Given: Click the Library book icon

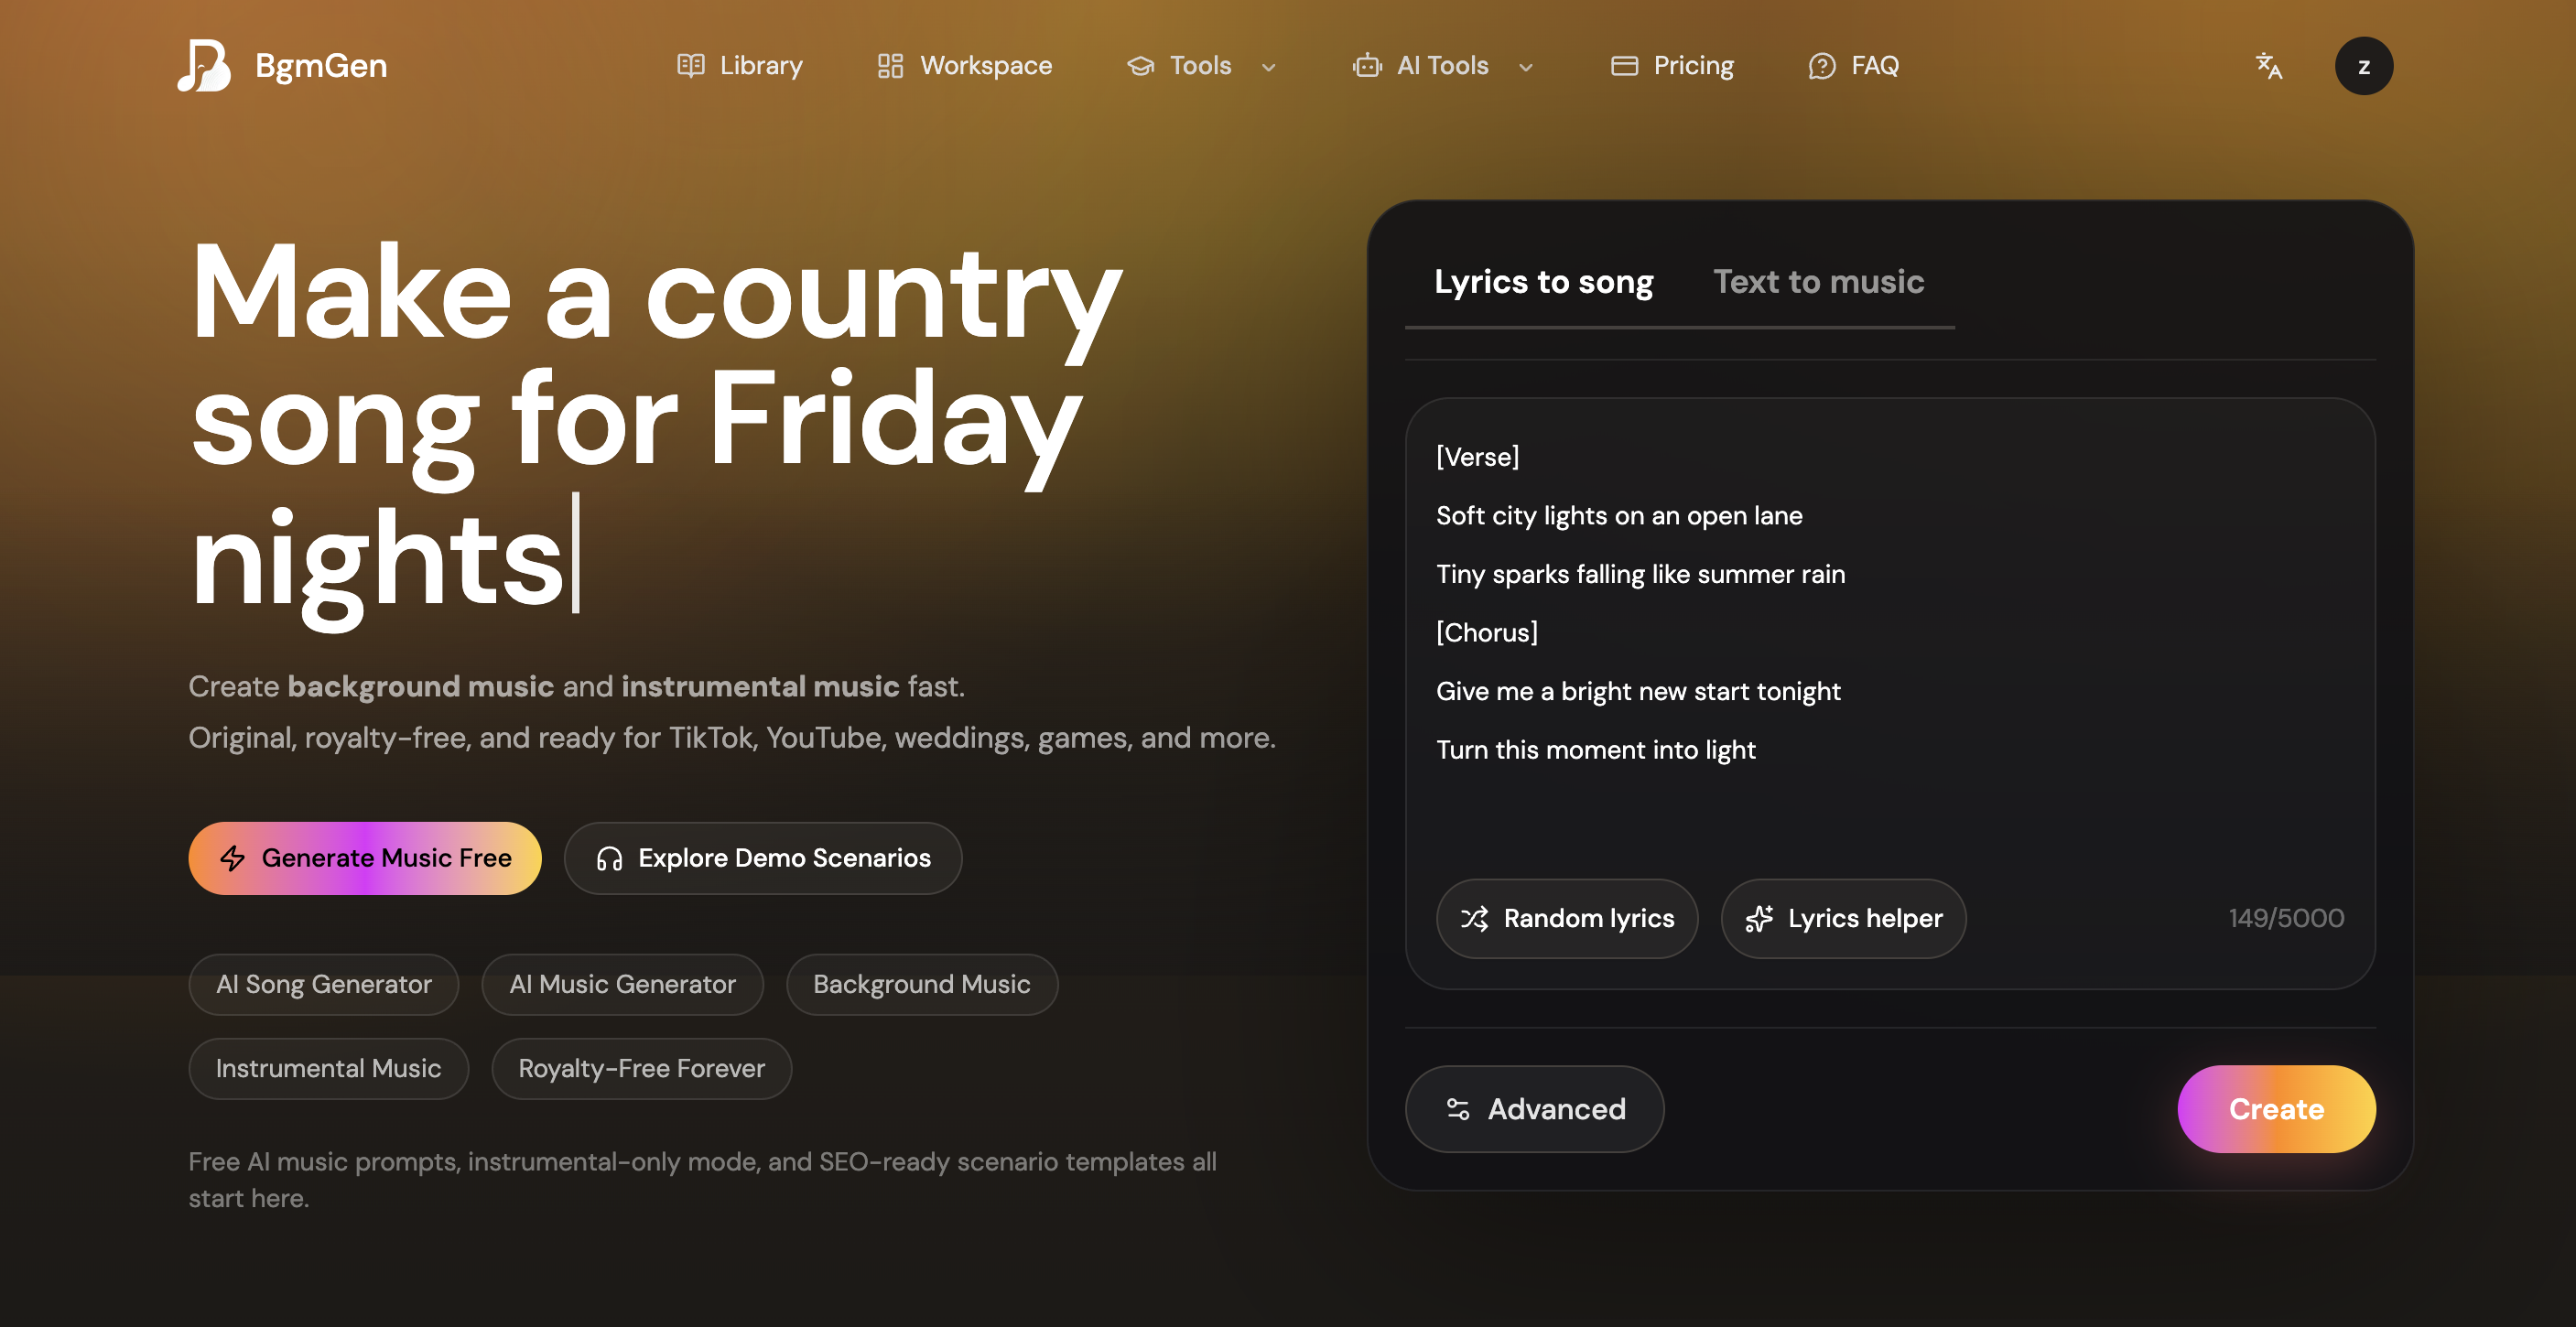Looking at the screenshot, I should click(x=690, y=66).
